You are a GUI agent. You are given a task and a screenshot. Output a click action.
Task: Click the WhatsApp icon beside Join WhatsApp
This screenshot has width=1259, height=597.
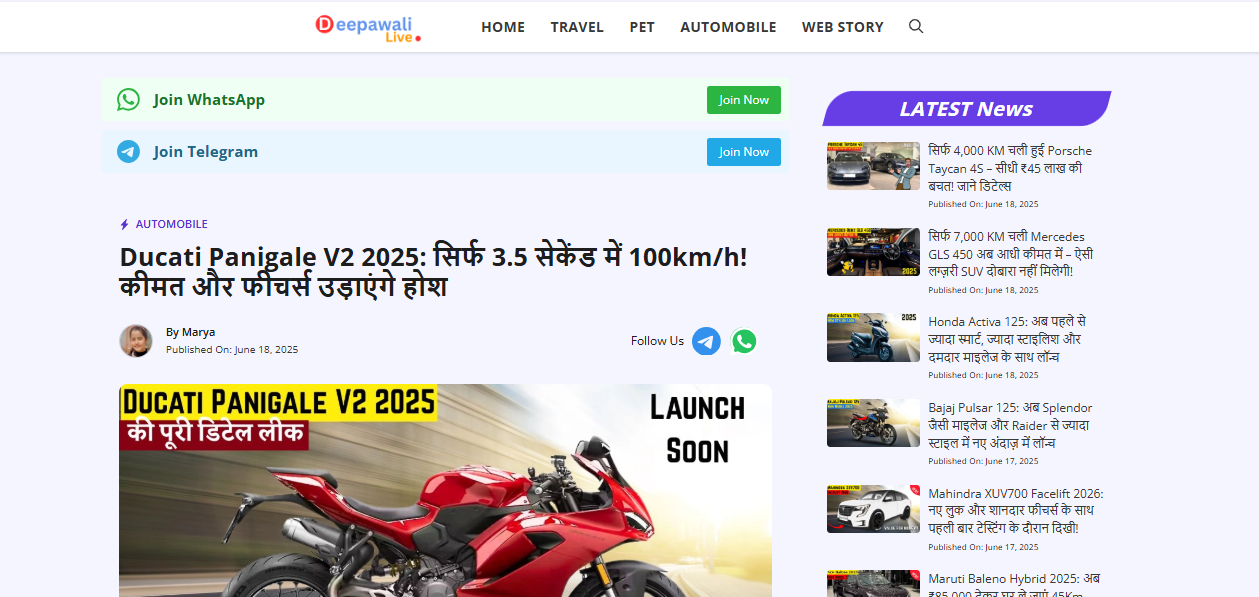click(128, 100)
